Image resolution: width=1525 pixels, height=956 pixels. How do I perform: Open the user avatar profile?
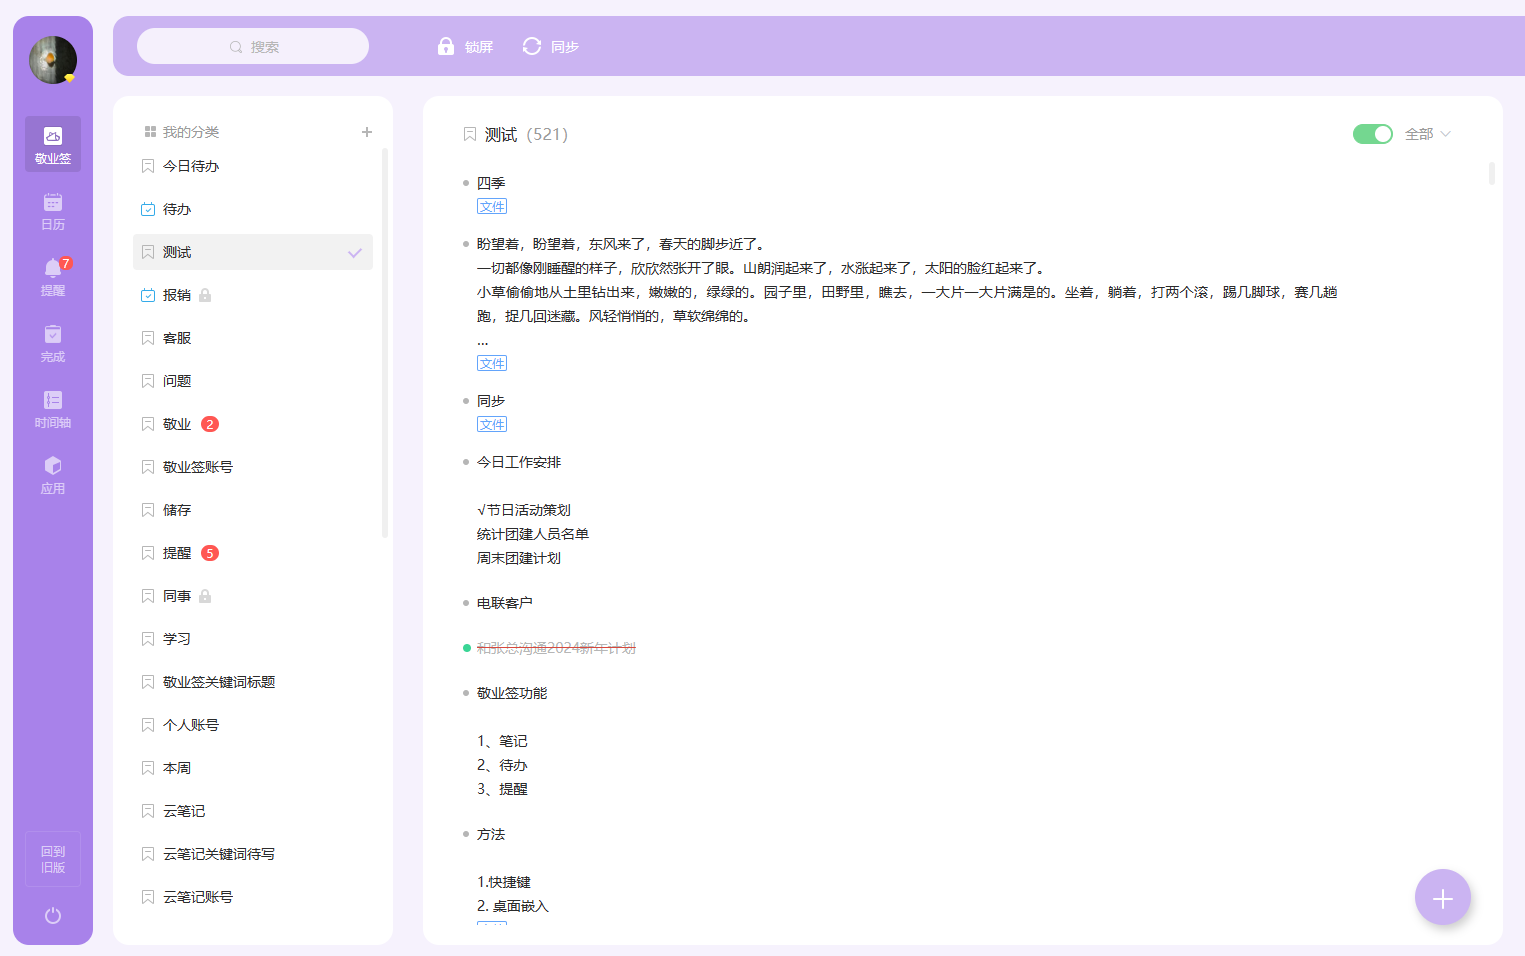point(53,60)
